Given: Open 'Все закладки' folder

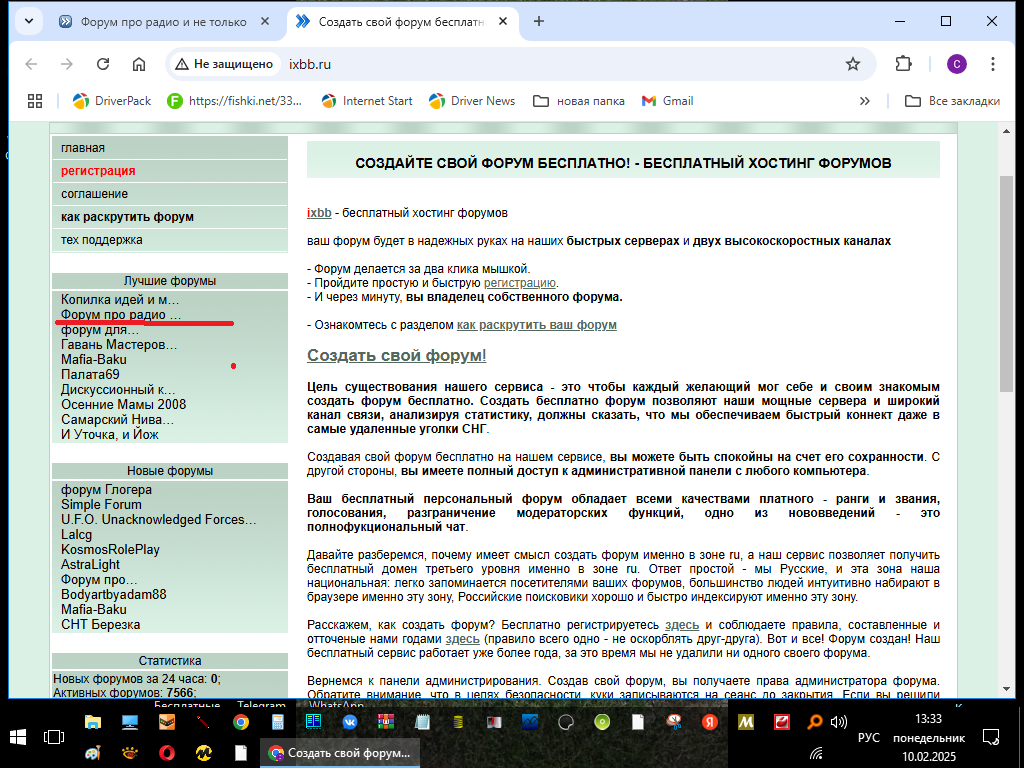Looking at the screenshot, I should 952,101.
